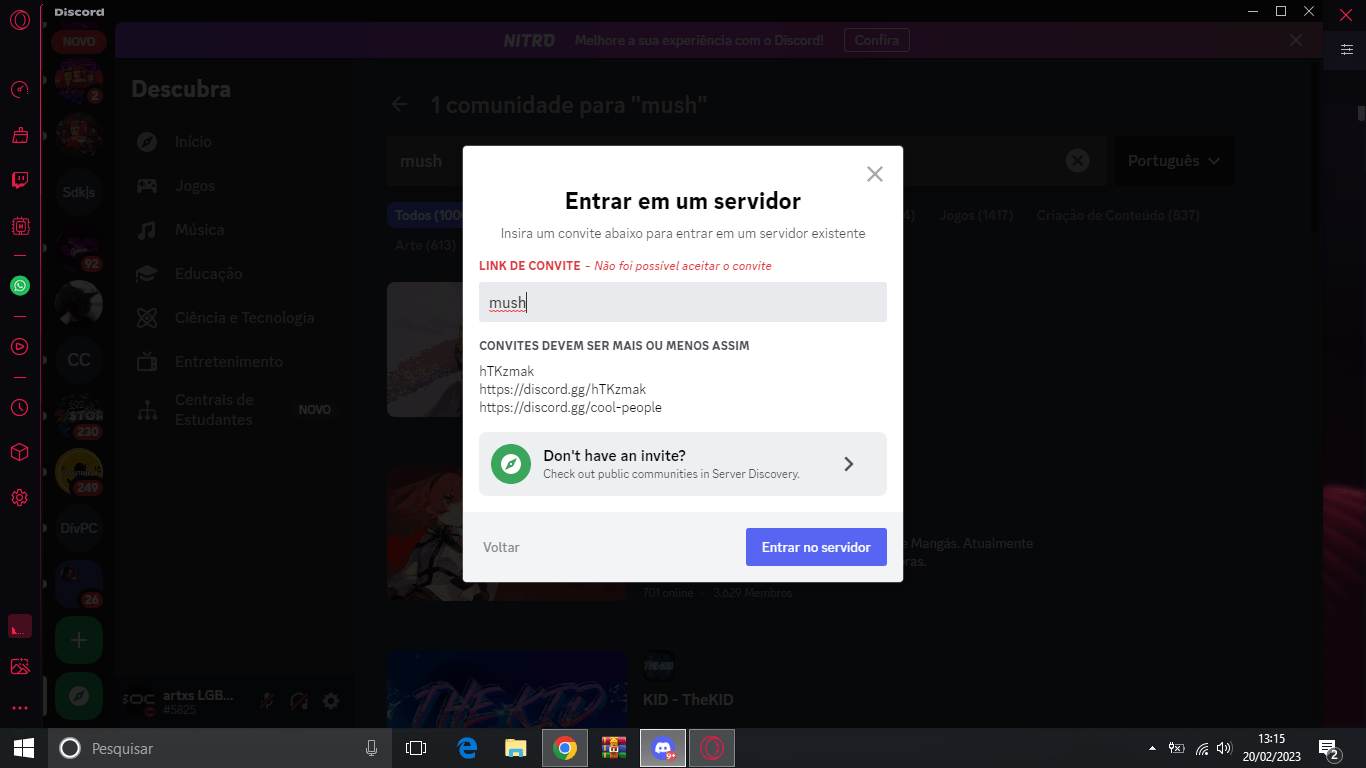
Task: Open GX Control speedometer icon
Action: point(19,90)
